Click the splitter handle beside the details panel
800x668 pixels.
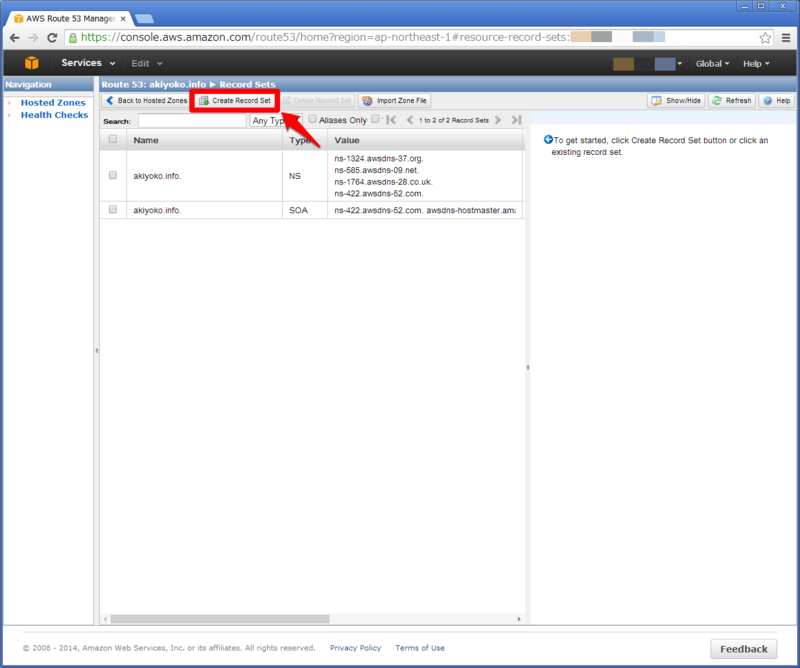528,367
